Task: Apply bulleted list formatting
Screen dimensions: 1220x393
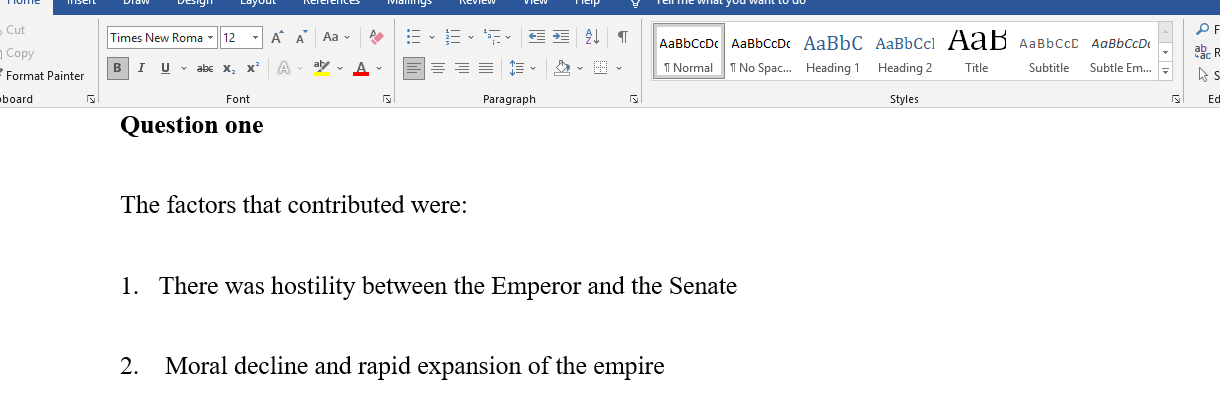Action: tap(414, 38)
